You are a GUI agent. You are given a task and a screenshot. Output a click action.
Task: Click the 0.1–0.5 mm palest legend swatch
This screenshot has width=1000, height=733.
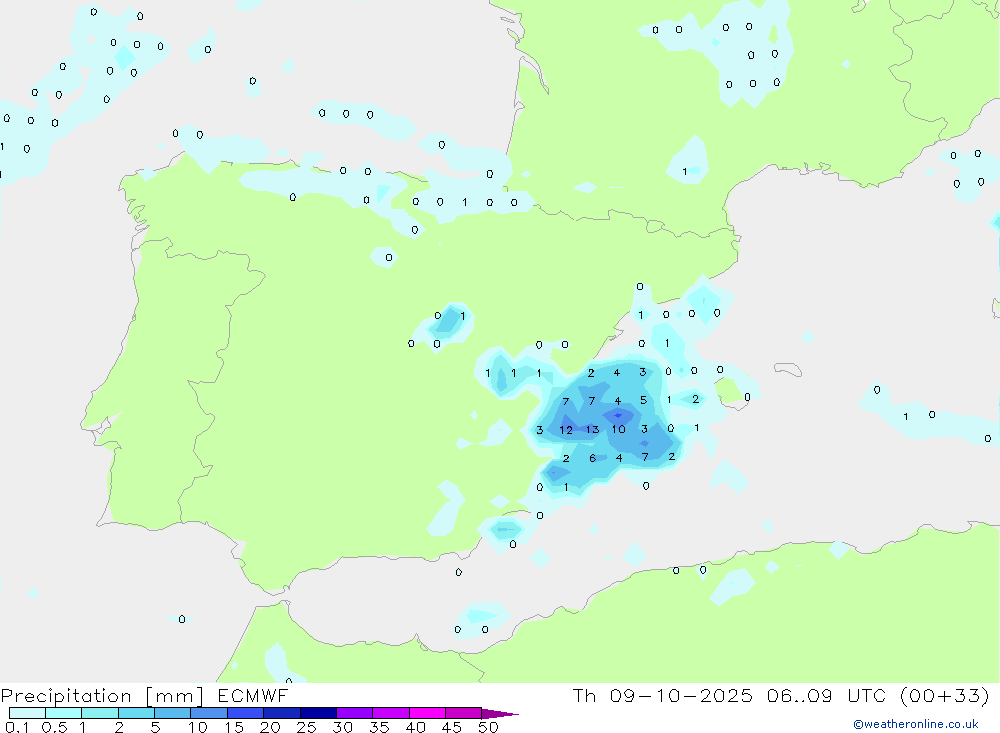click(x=27, y=713)
